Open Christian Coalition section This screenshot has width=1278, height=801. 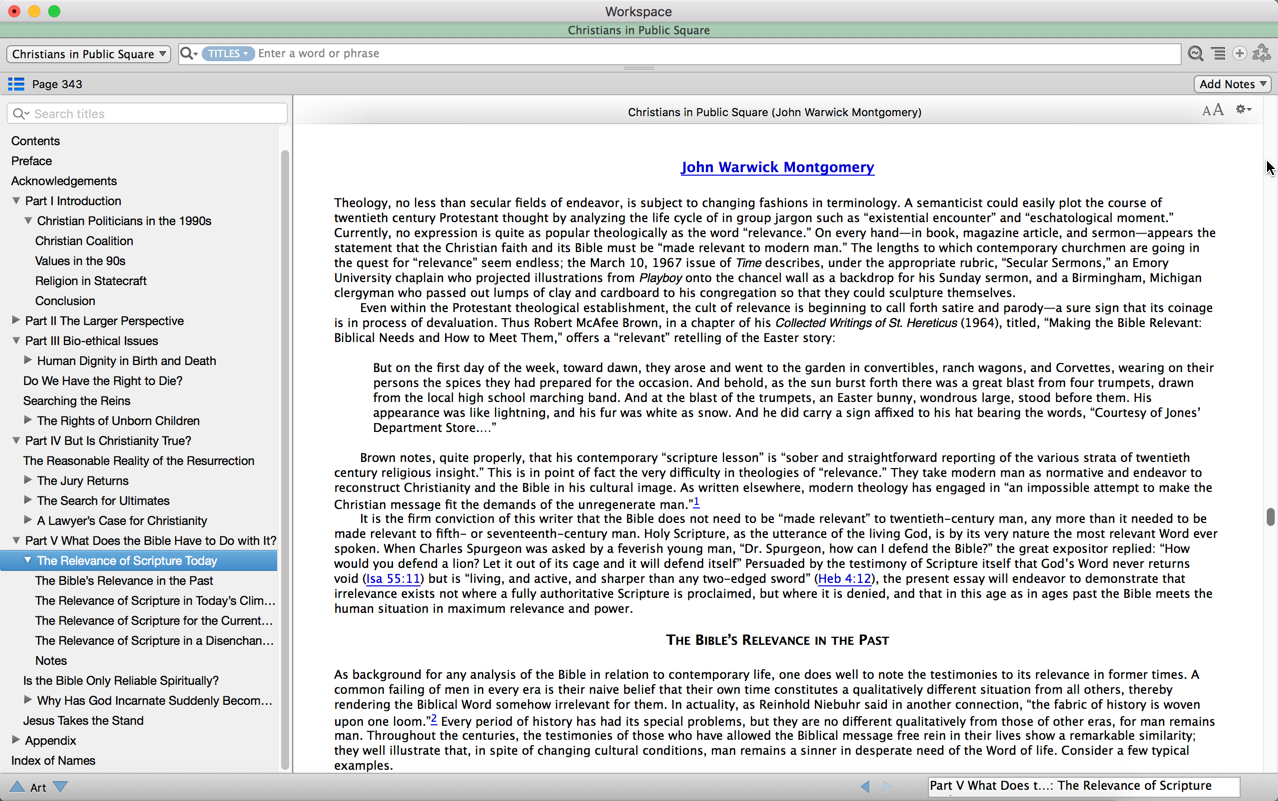pos(84,241)
